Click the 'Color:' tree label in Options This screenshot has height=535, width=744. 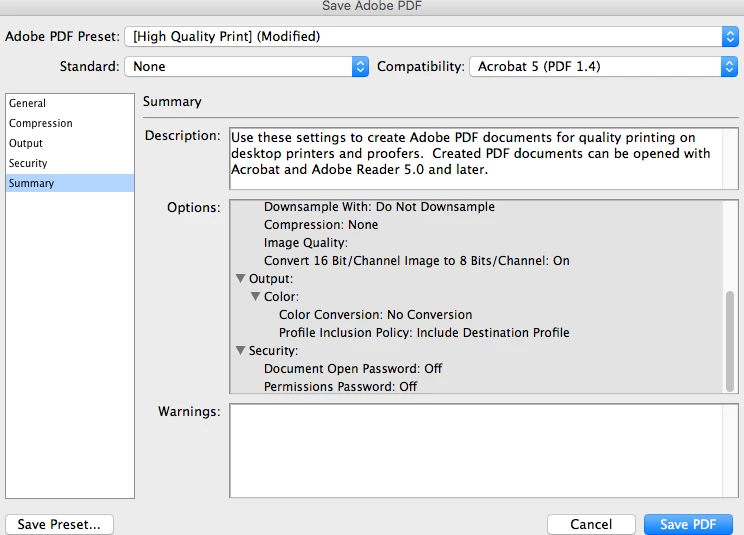[281, 297]
